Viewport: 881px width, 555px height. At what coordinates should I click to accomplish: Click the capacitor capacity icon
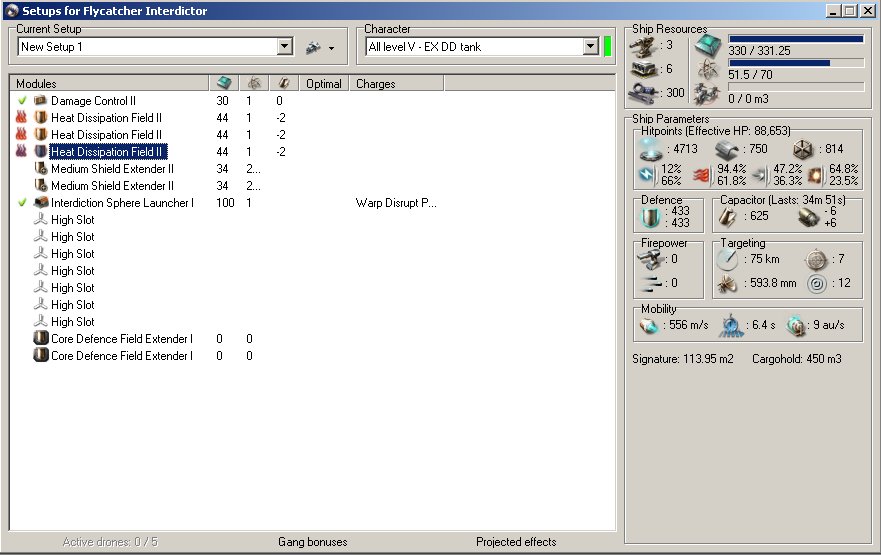[727, 217]
